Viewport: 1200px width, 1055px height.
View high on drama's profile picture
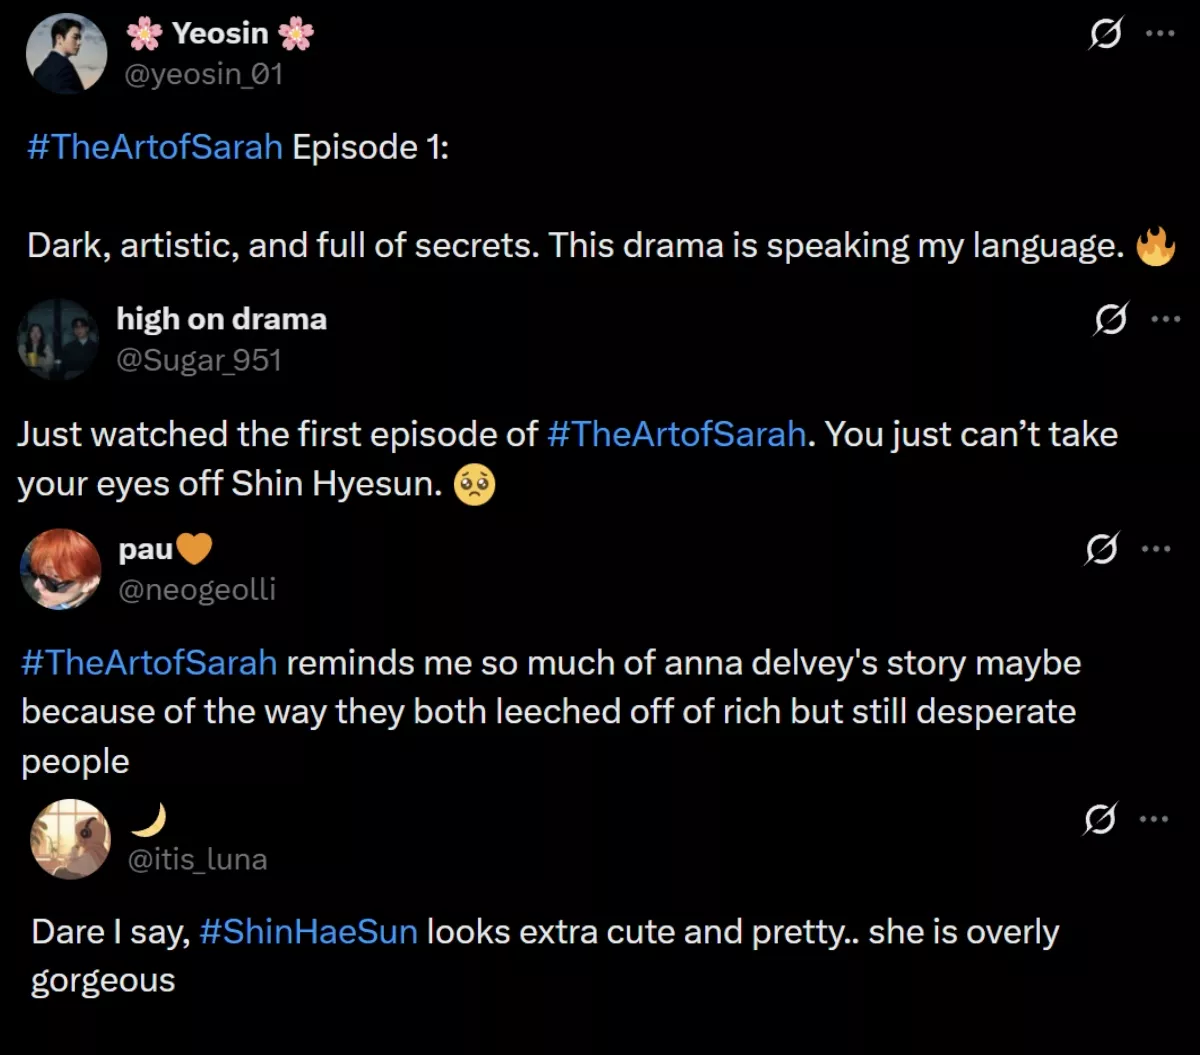[x=58, y=339]
